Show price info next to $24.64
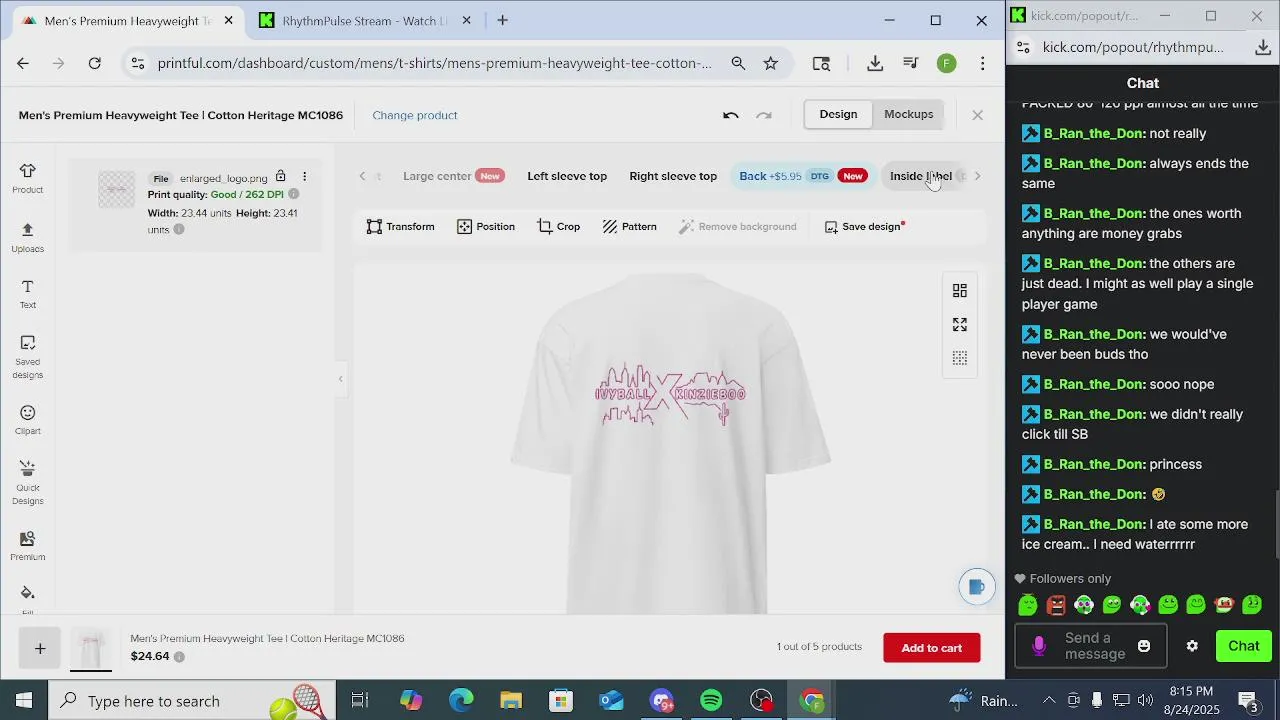The height and width of the screenshot is (720, 1280). [x=179, y=657]
